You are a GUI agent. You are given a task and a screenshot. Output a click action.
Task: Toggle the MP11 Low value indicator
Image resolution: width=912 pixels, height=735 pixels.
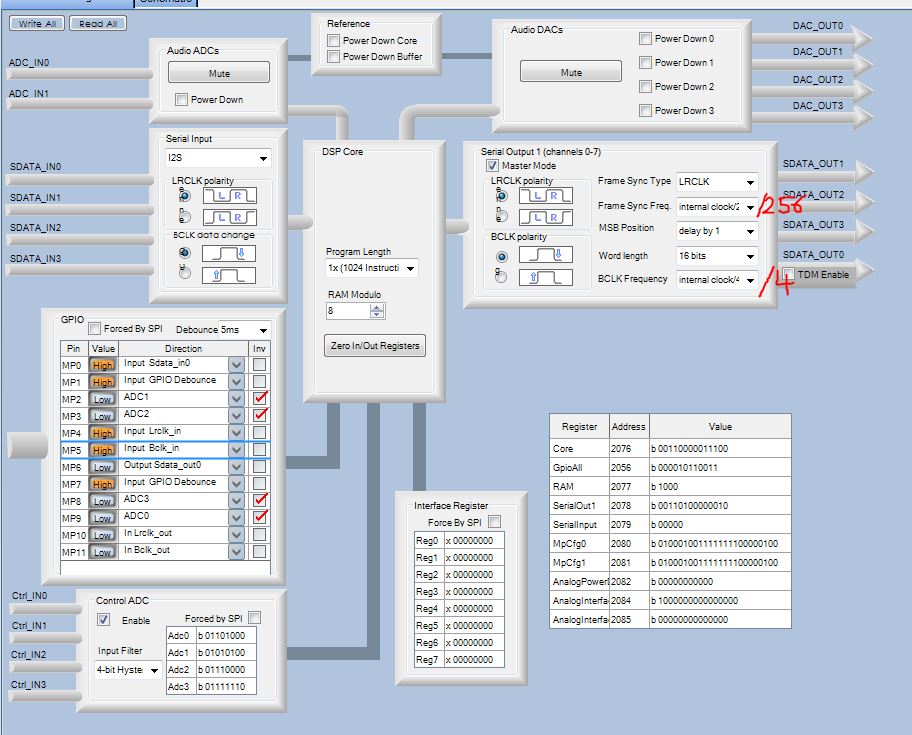[x=103, y=552]
